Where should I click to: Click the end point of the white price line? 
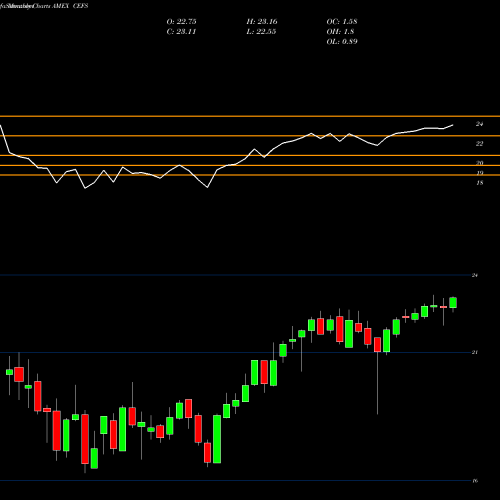pos(453,125)
